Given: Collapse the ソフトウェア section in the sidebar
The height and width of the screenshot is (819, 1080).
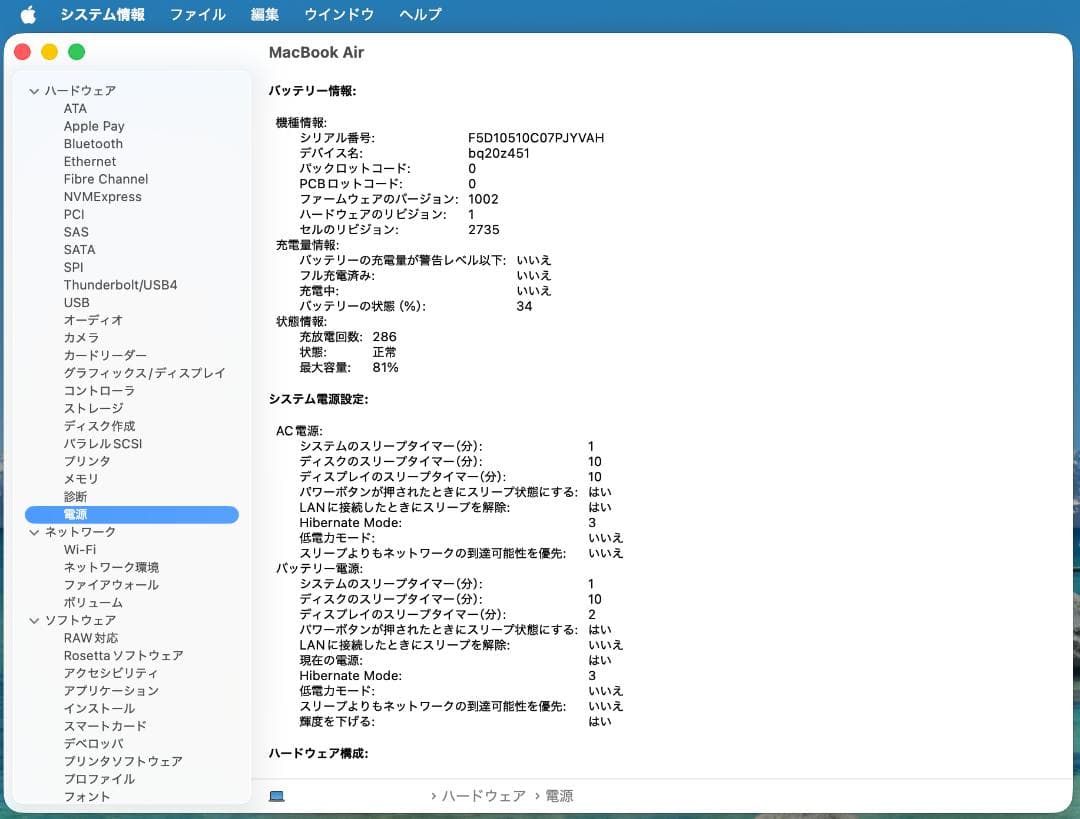Looking at the screenshot, I should coord(33,620).
